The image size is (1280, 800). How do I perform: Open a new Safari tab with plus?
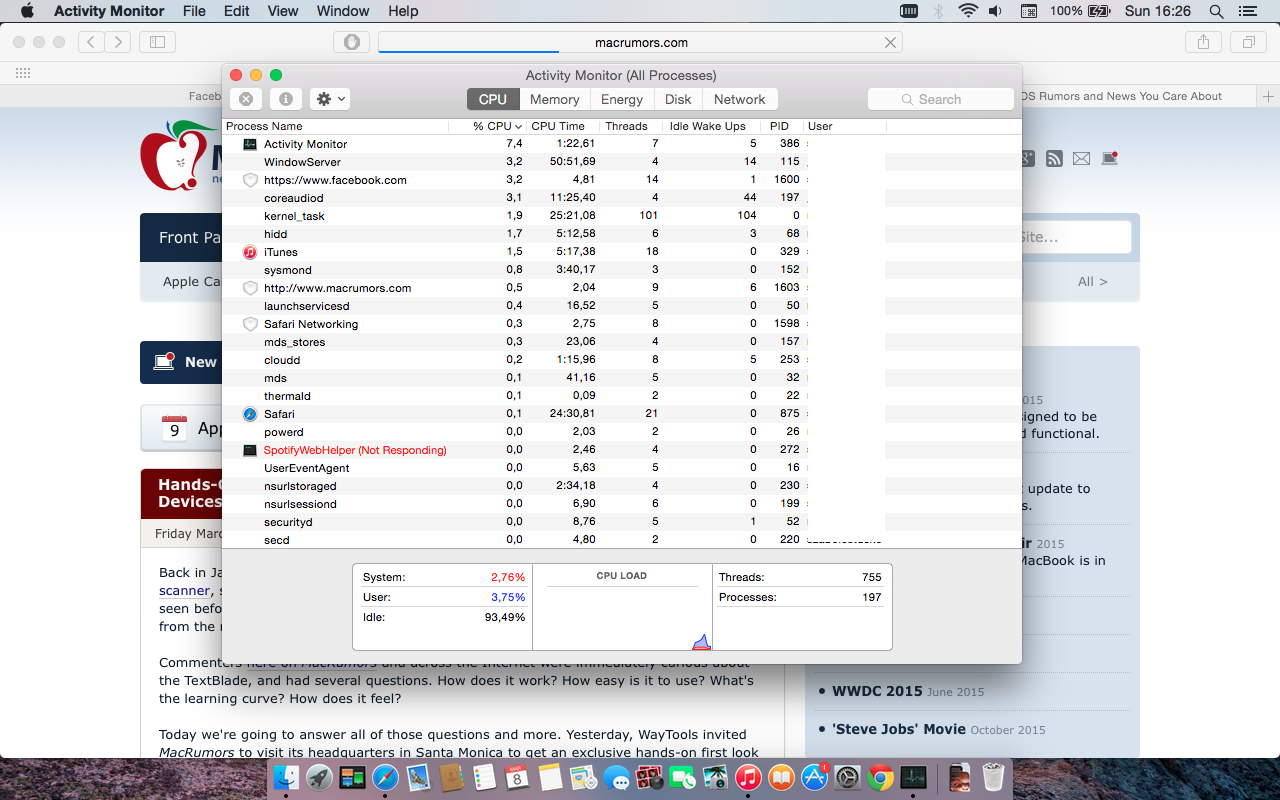1269,97
